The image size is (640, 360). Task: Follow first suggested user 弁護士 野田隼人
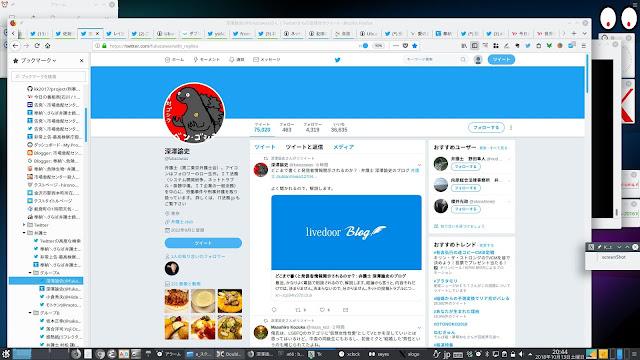(x=466, y=167)
